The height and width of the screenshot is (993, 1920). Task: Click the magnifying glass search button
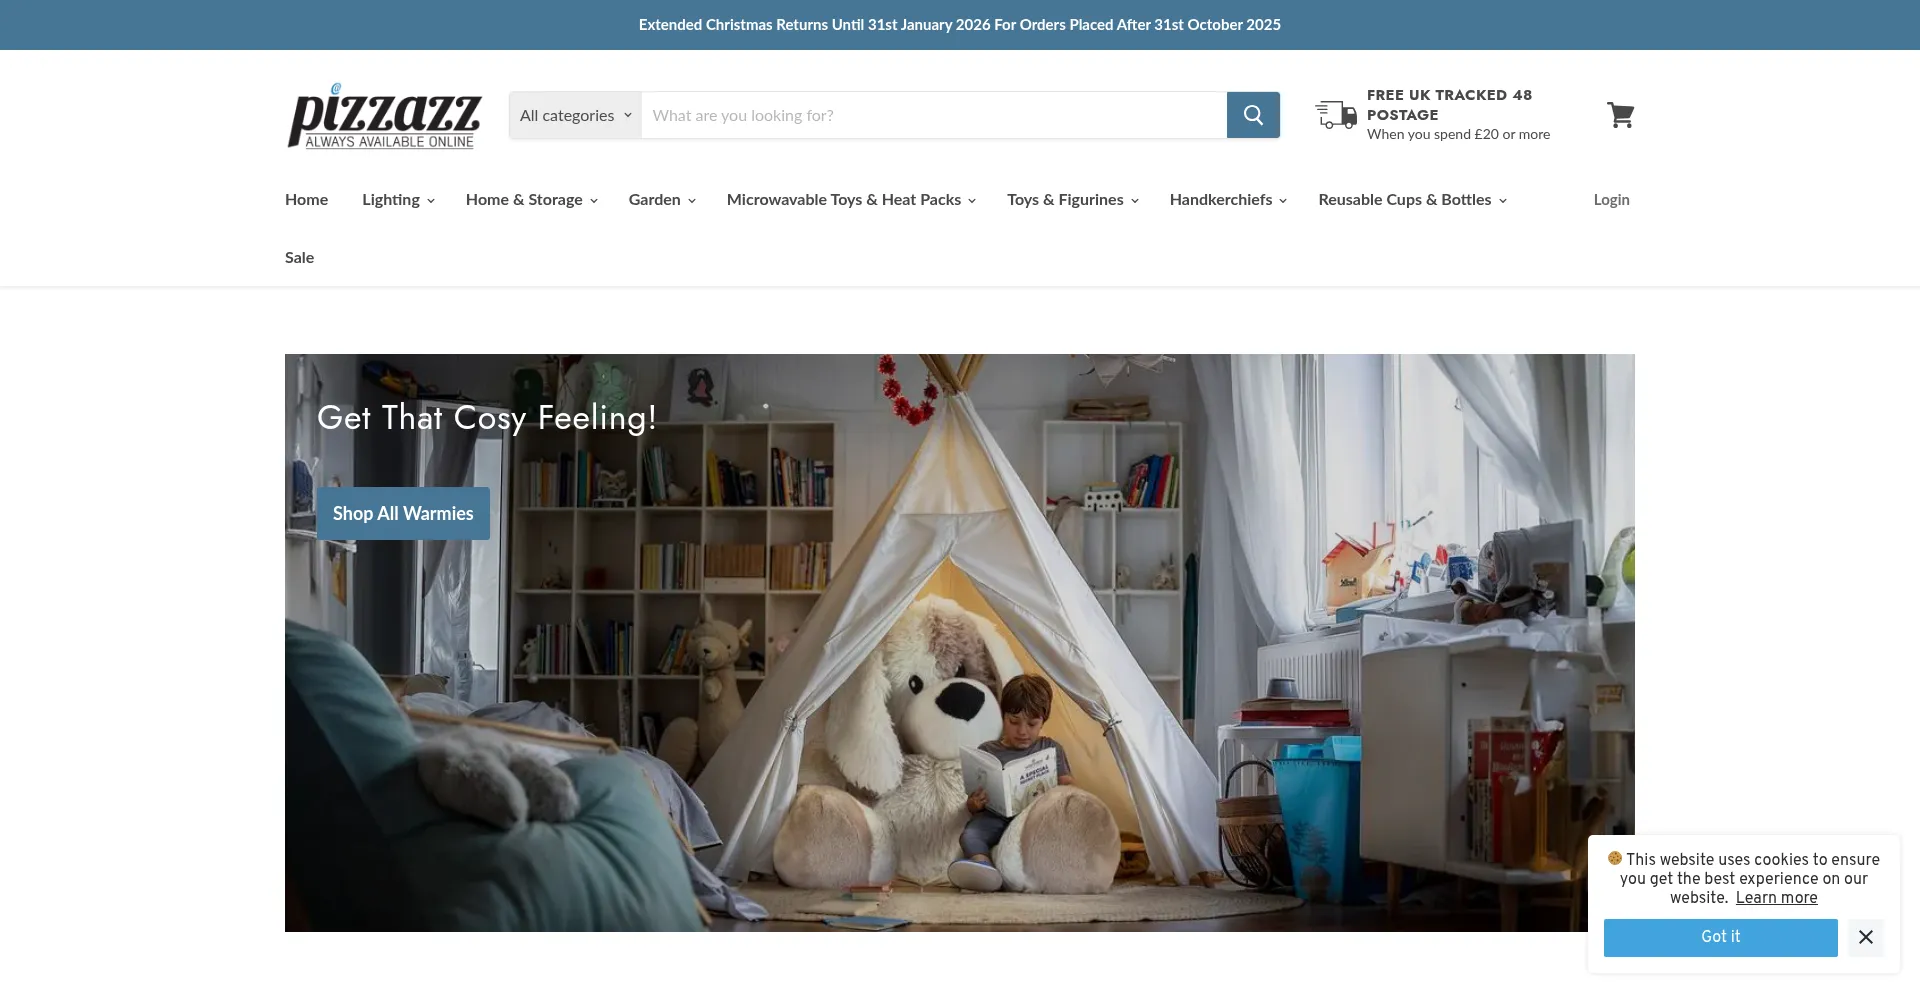1253,115
